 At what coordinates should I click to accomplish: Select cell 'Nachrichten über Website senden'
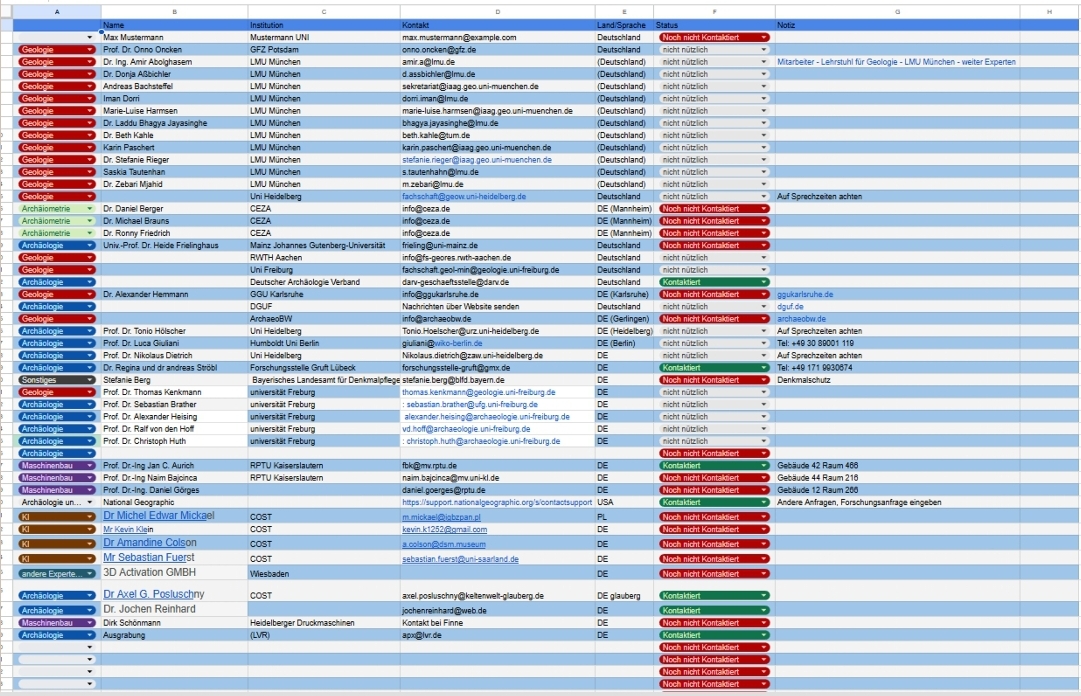[x=498, y=307]
